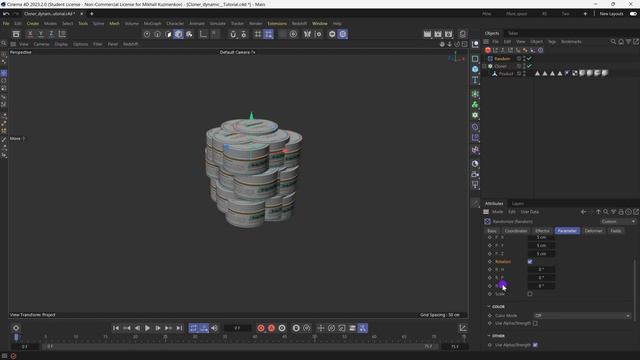Screen dimensions: 640x360
Task: Click the lock icon in Attributes panel
Action: tap(621, 212)
